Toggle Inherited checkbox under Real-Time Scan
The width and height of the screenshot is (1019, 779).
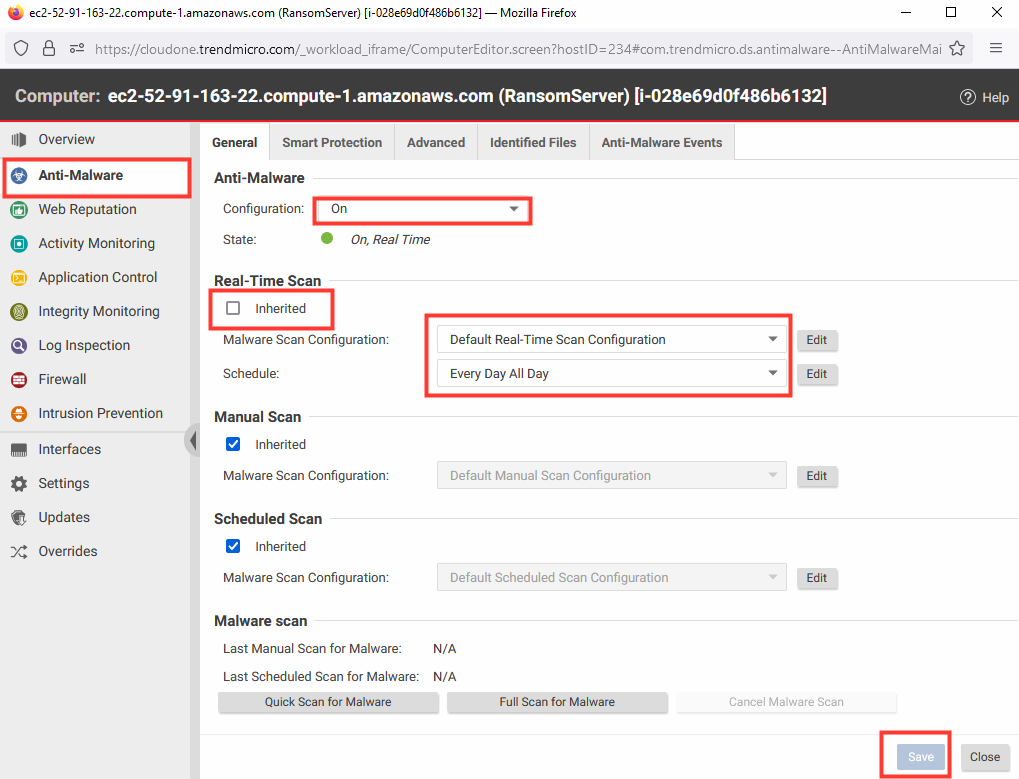pos(233,308)
